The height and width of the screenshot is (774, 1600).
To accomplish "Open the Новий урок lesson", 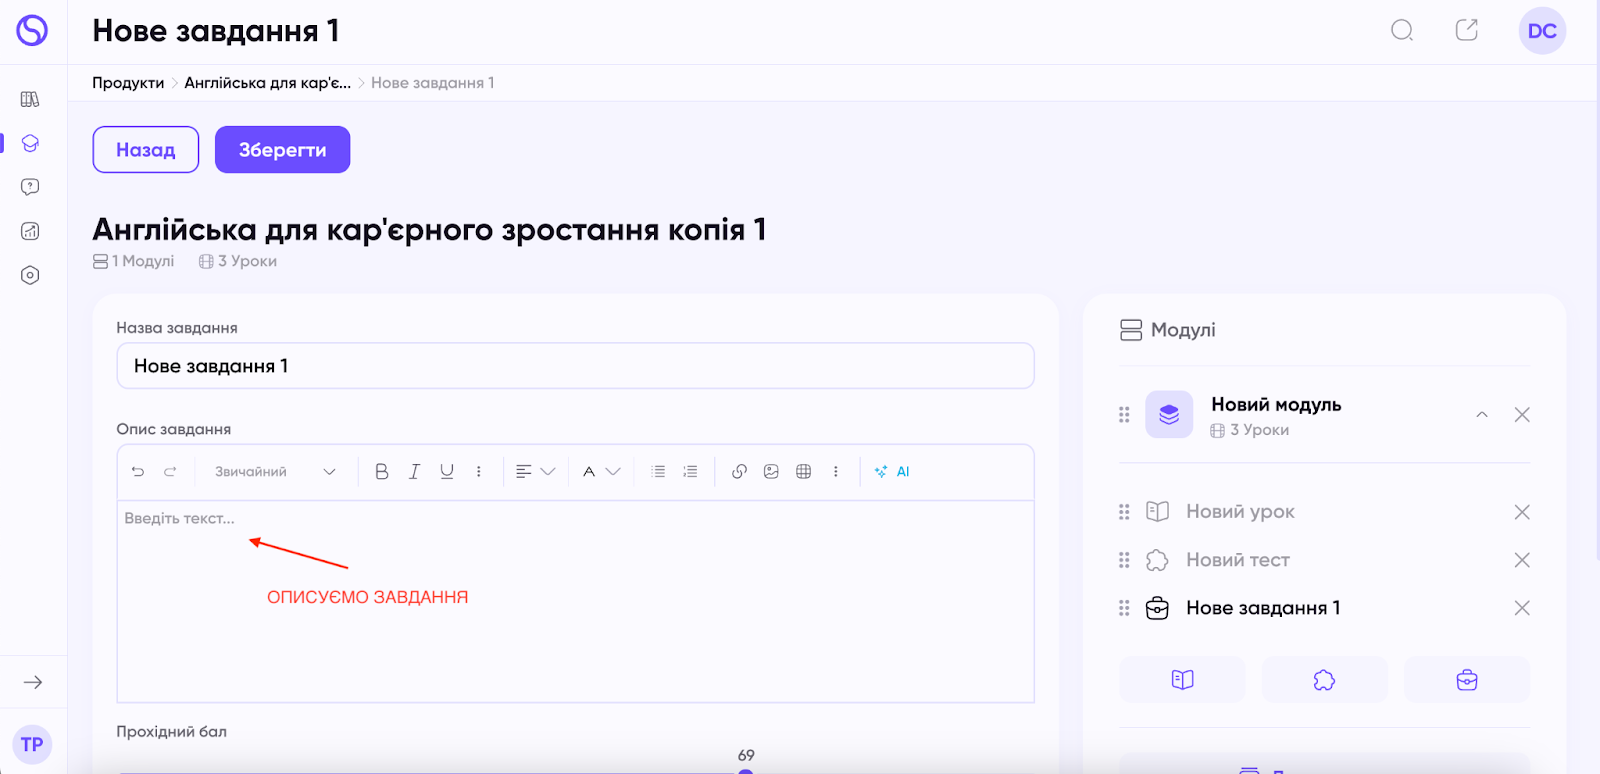I will [1240, 512].
